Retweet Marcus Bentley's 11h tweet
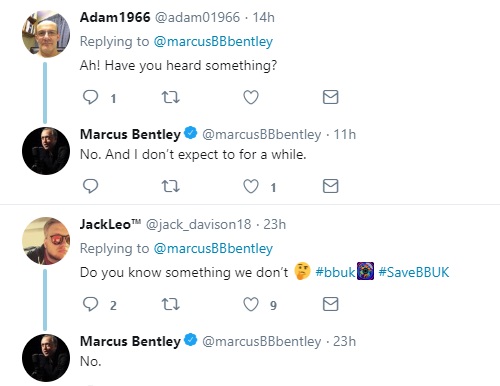The width and height of the screenshot is (500, 386). pyautogui.click(x=170, y=186)
